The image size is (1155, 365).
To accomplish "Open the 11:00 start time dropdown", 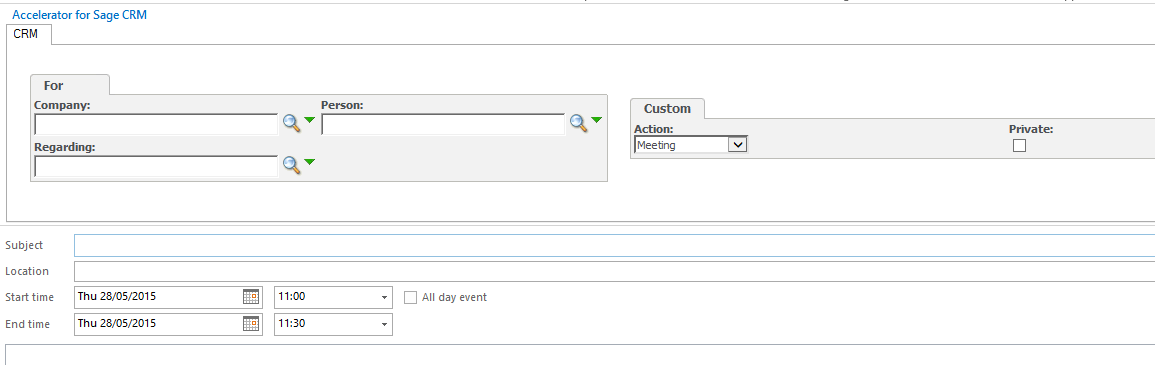I will (333, 297).
